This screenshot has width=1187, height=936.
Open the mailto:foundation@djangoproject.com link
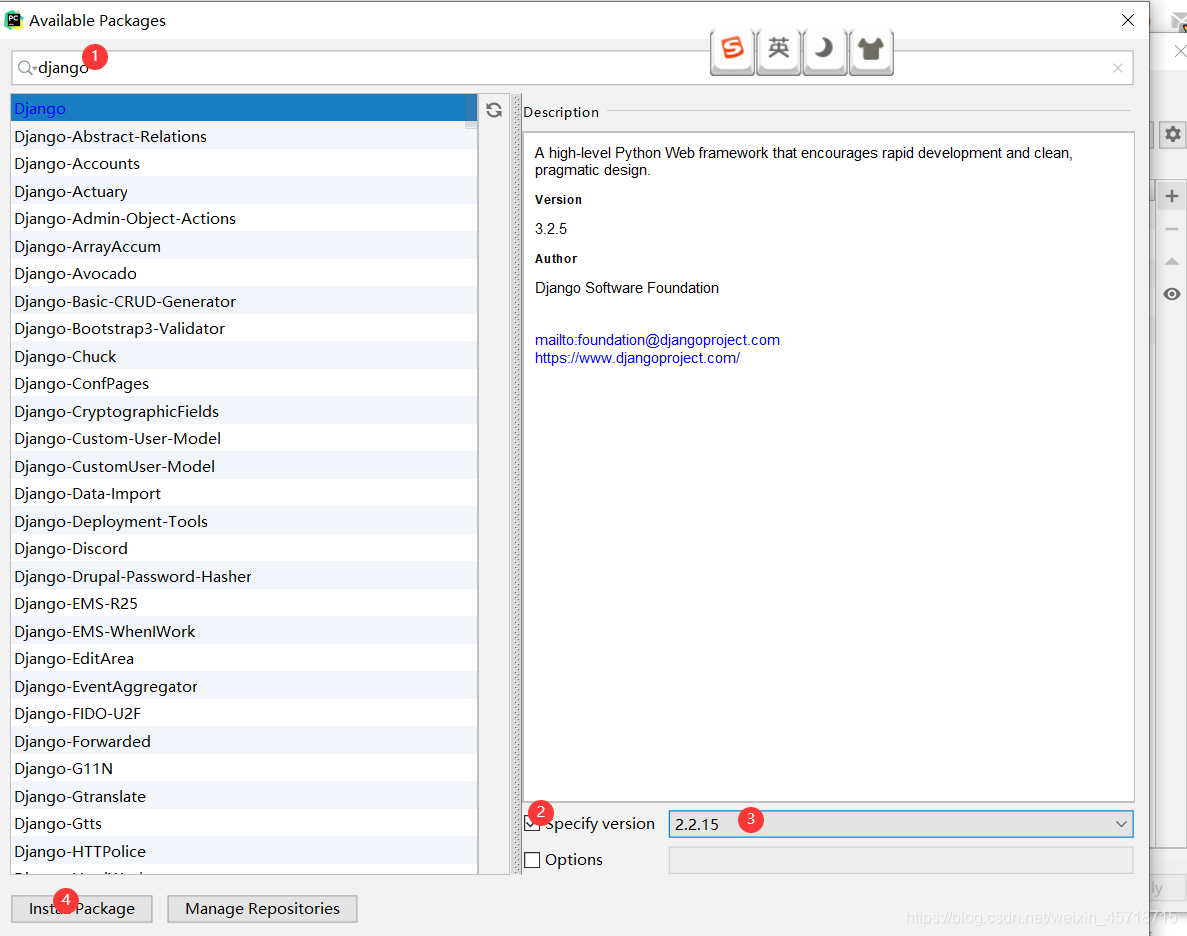657,340
